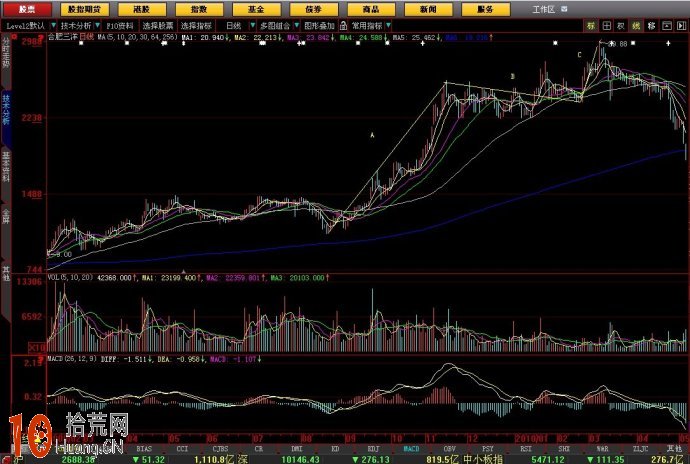
Task: Switch to the 债券 tab
Action: coord(314,9)
